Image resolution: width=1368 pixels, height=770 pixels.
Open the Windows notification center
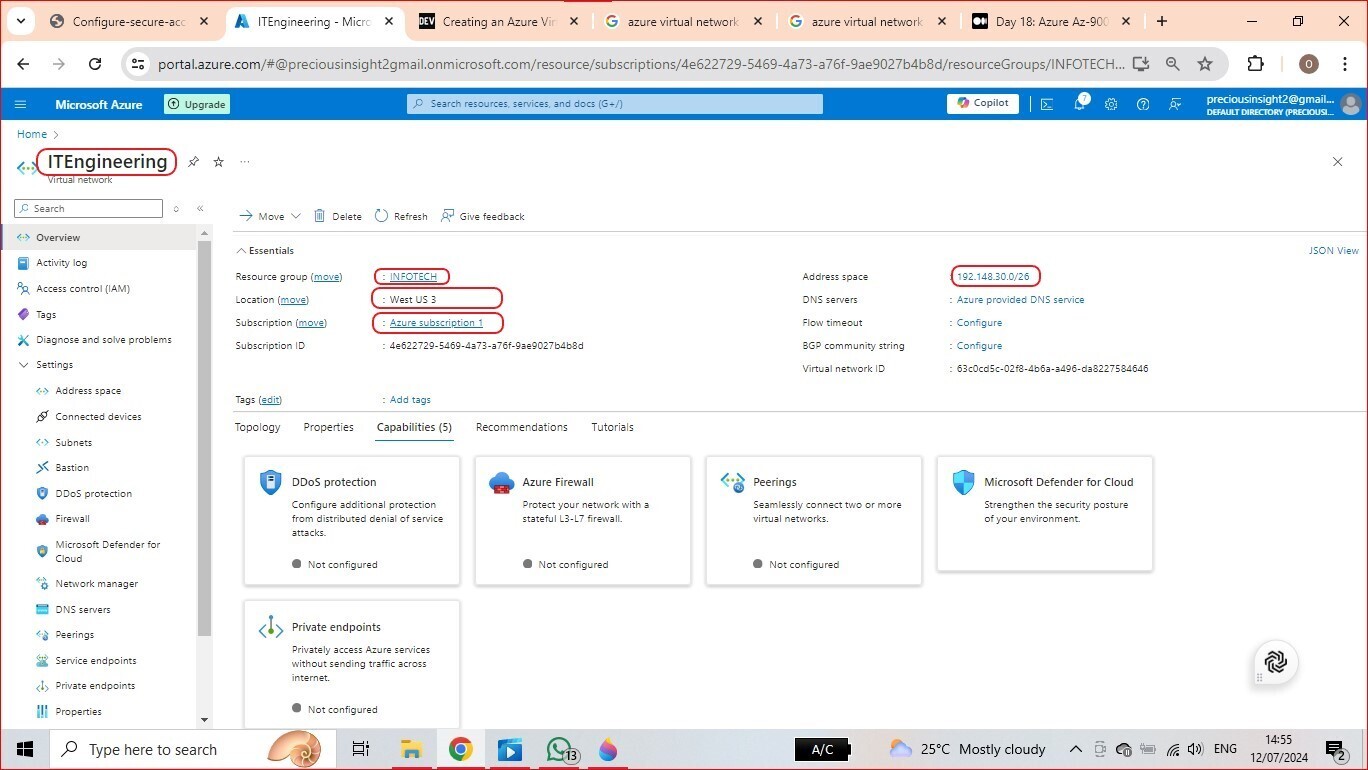tap(1336, 749)
